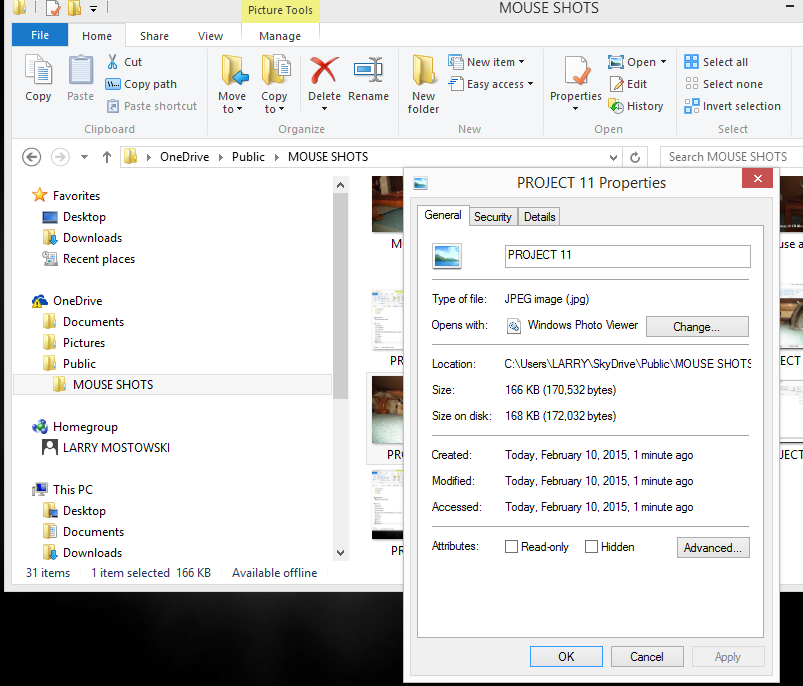803x686 pixels.
Task: Click Paste shortcut in Clipboard group
Action: [x=152, y=106]
